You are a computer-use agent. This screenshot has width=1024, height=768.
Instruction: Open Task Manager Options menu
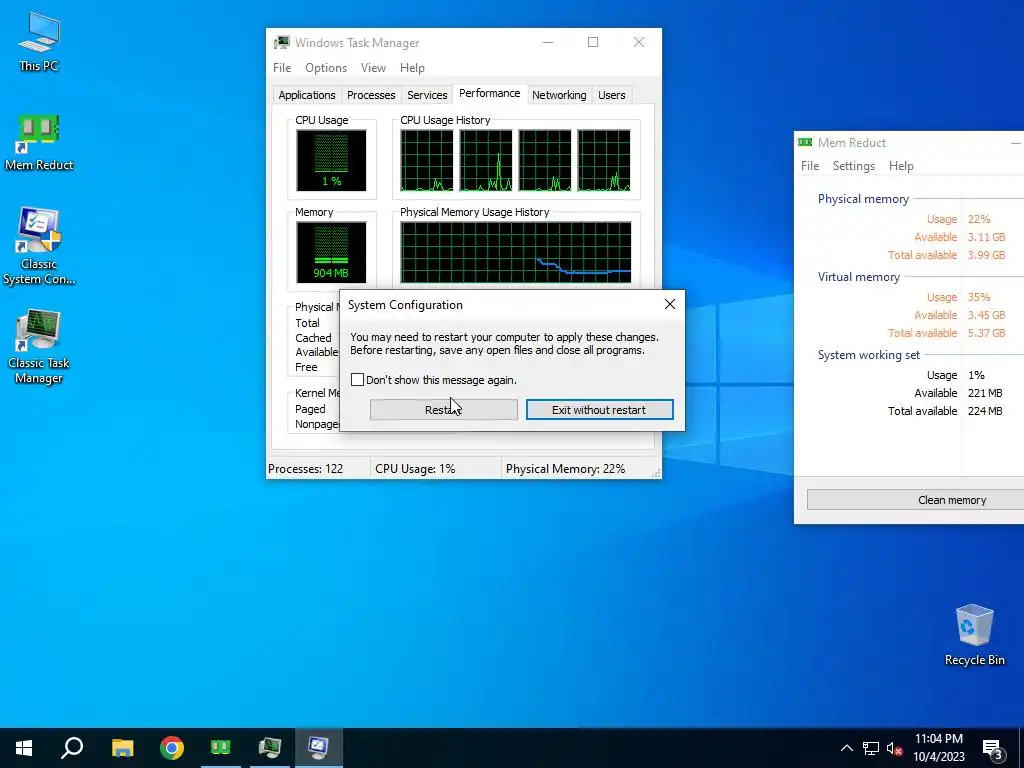(326, 68)
